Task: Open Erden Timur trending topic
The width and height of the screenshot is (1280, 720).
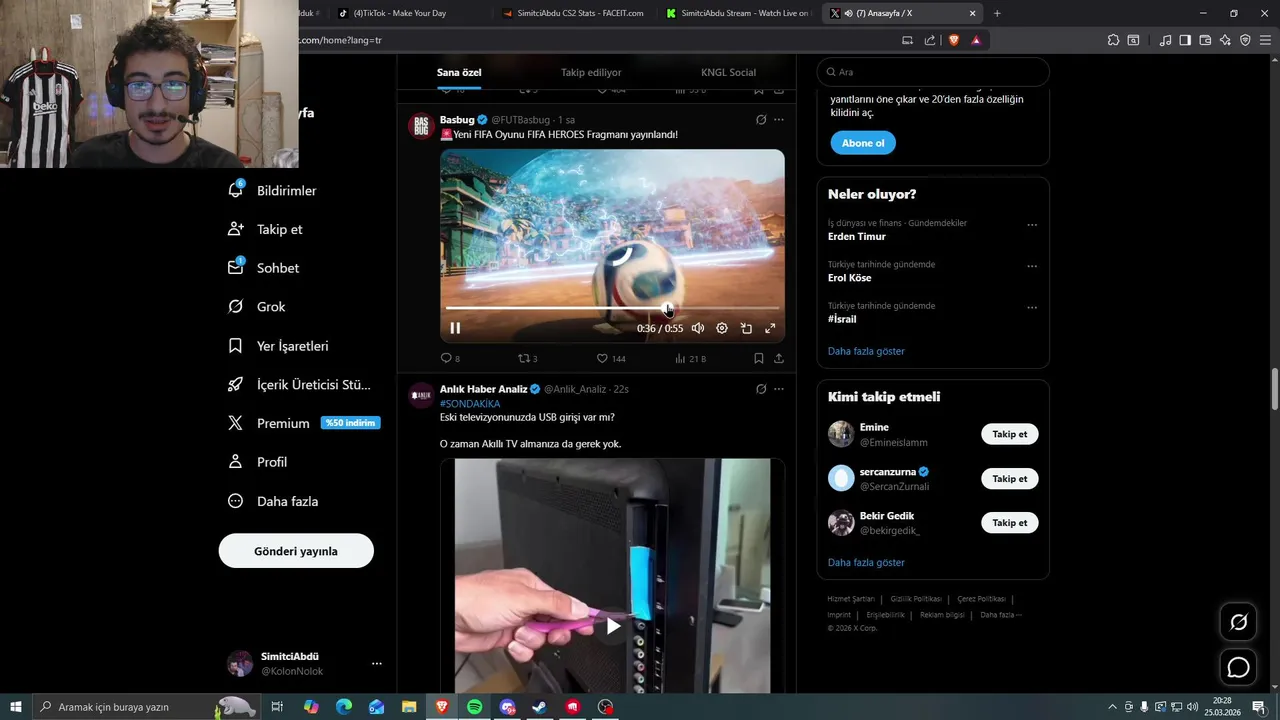Action: (857, 237)
